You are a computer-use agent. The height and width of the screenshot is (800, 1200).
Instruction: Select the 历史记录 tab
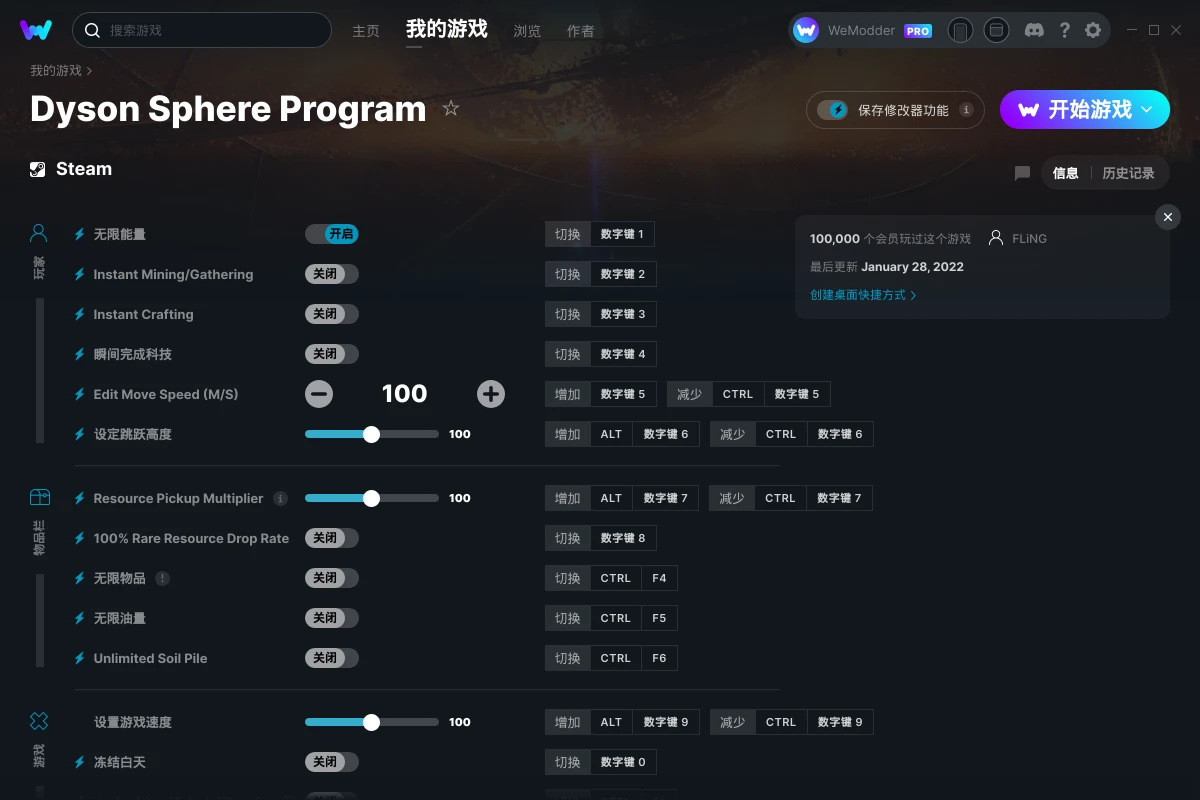pos(1128,173)
